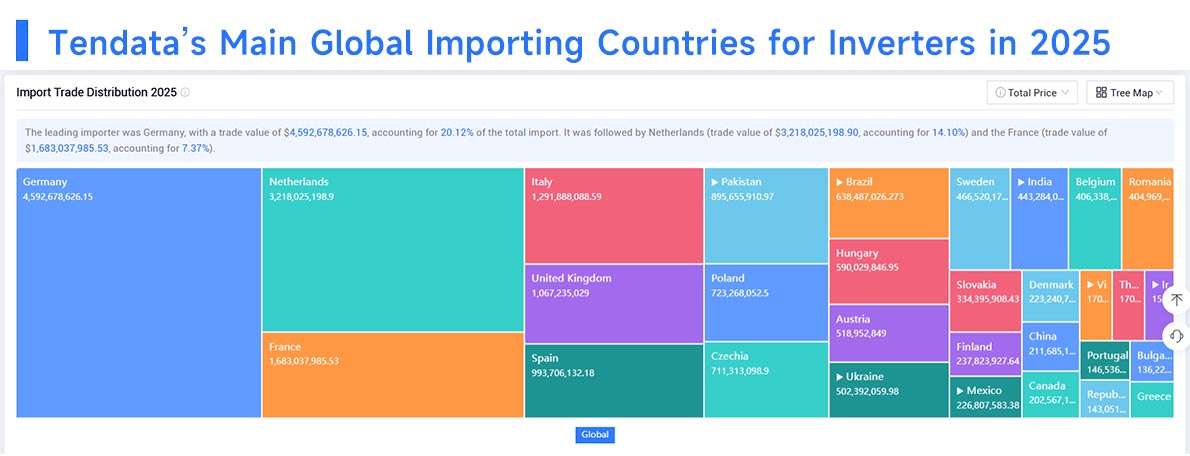Select the Bulga... tile
The width and height of the screenshot is (1190, 456).
click(x=1152, y=361)
